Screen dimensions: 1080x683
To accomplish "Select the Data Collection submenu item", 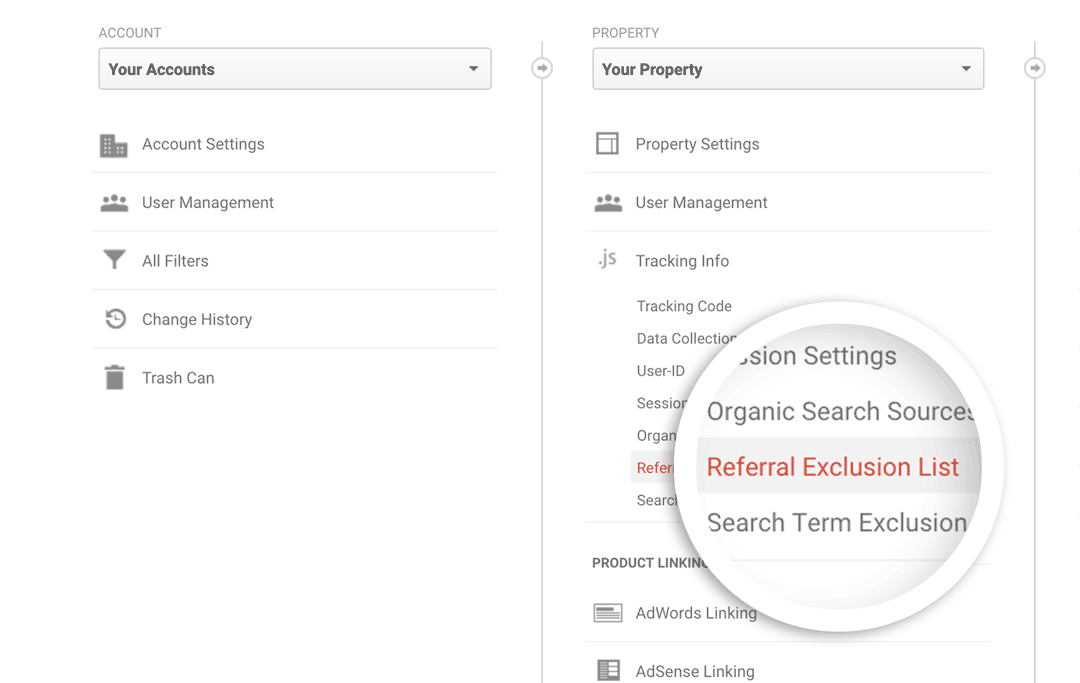I will pyautogui.click(x=686, y=338).
